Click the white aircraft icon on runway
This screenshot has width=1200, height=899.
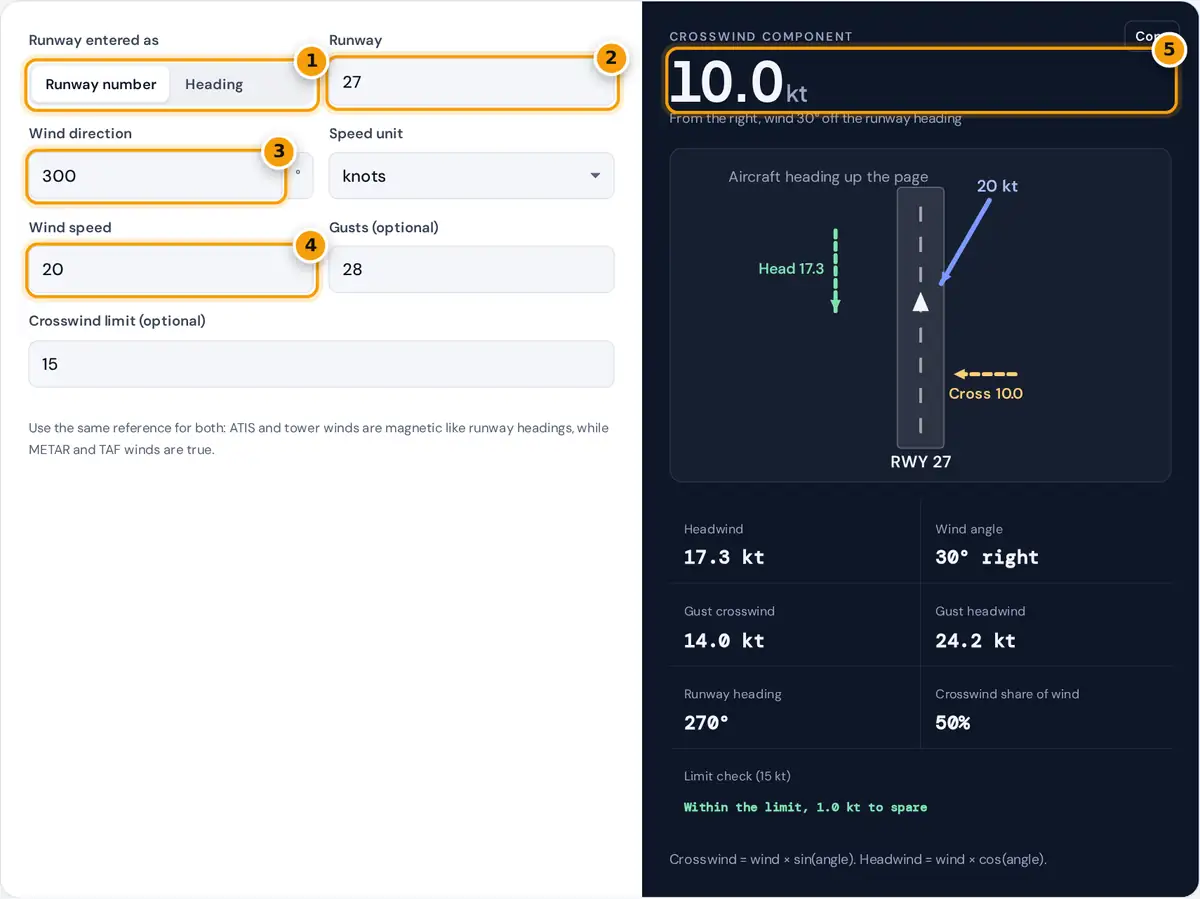pos(921,301)
